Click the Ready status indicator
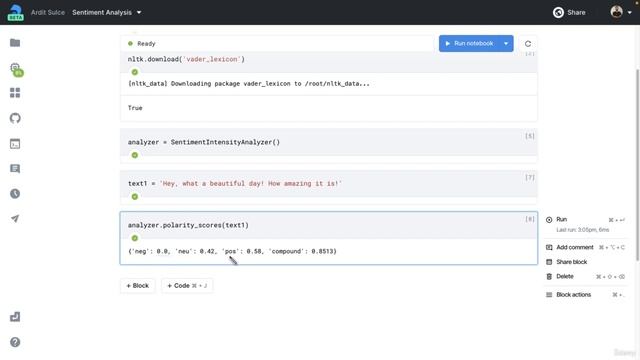The width and height of the screenshot is (640, 360). click(142, 44)
